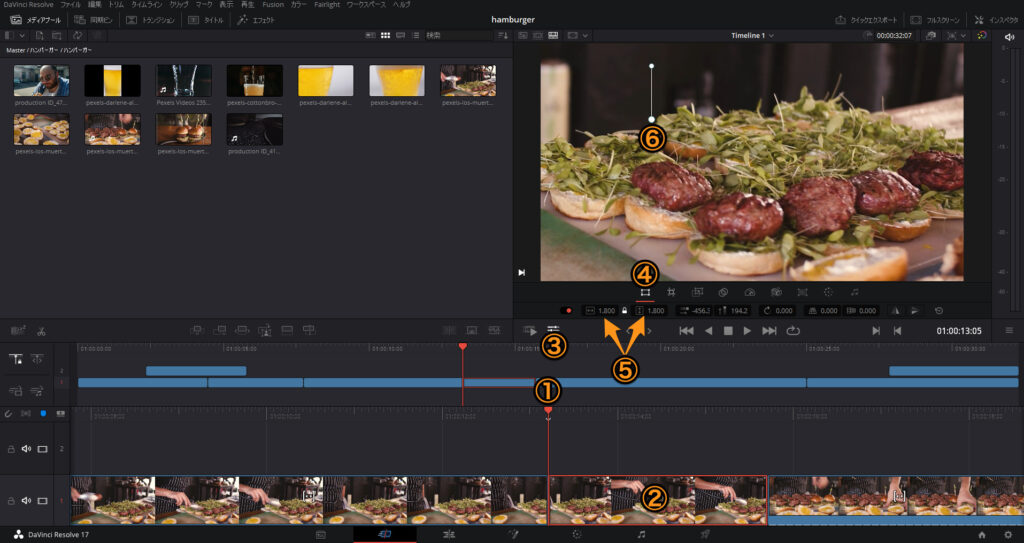Image resolution: width=1024 pixels, height=543 pixels.
Task: Toggle timeline snapping magnet icon
Action: 8,413
